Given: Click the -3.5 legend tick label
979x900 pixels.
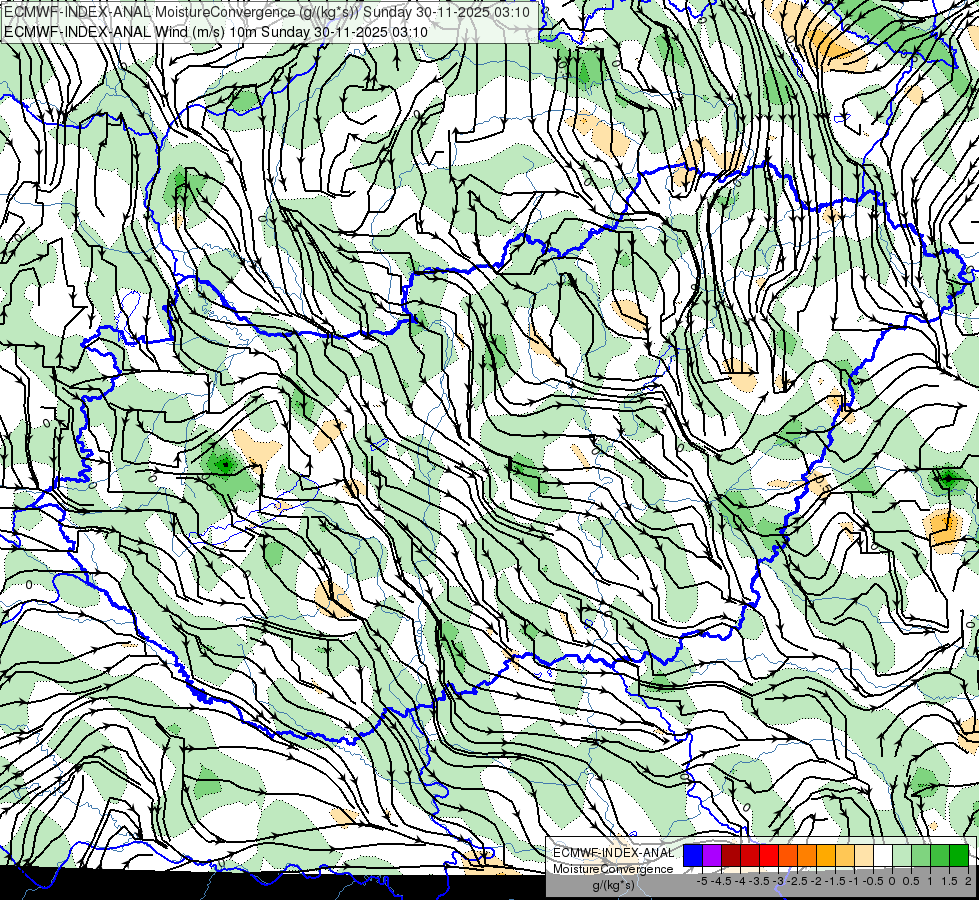Looking at the screenshot, I should click(x=759, y=881).
